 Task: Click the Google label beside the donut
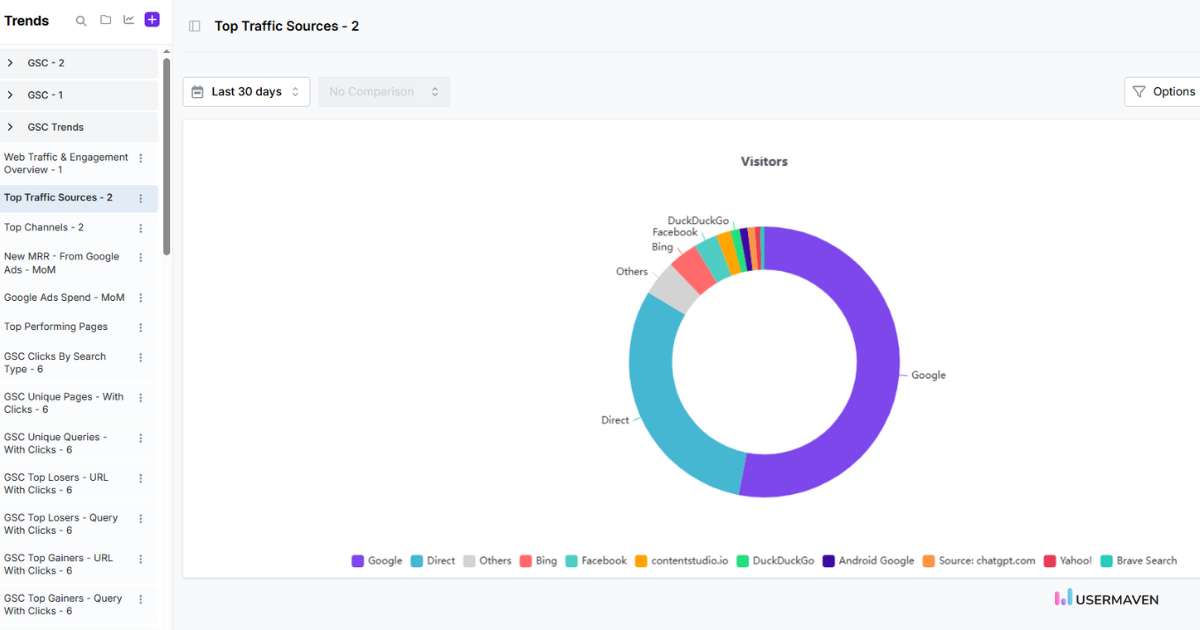coord(928,376)
